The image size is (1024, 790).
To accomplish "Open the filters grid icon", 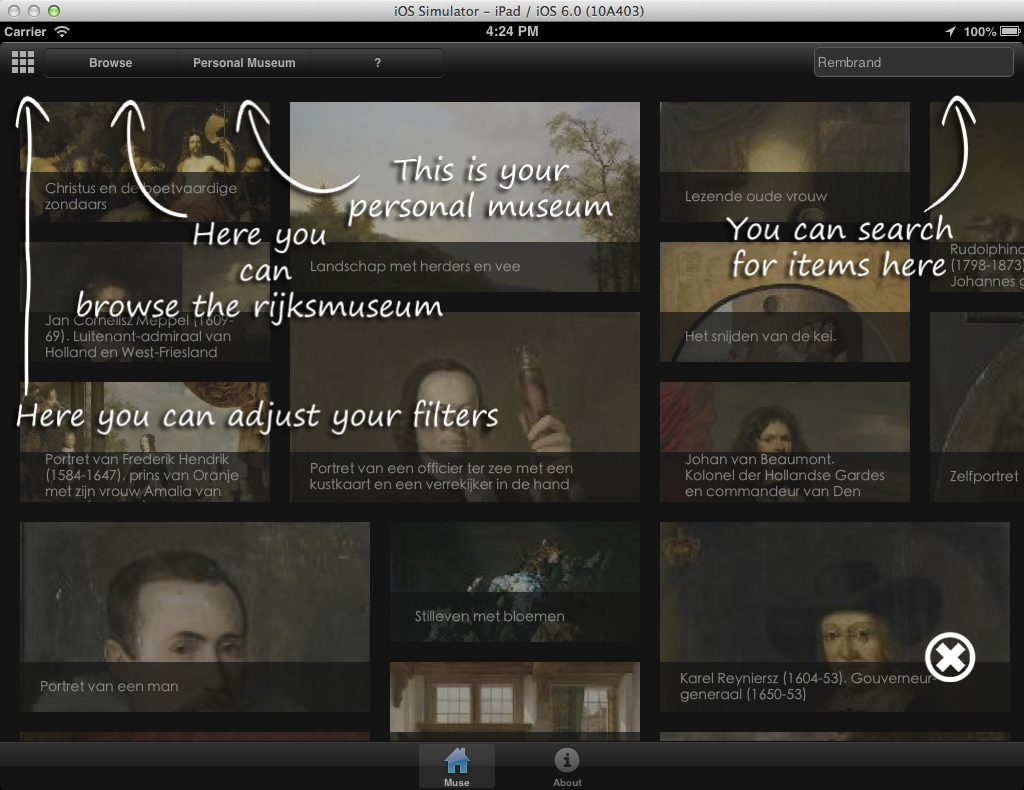I will point(23,63).
